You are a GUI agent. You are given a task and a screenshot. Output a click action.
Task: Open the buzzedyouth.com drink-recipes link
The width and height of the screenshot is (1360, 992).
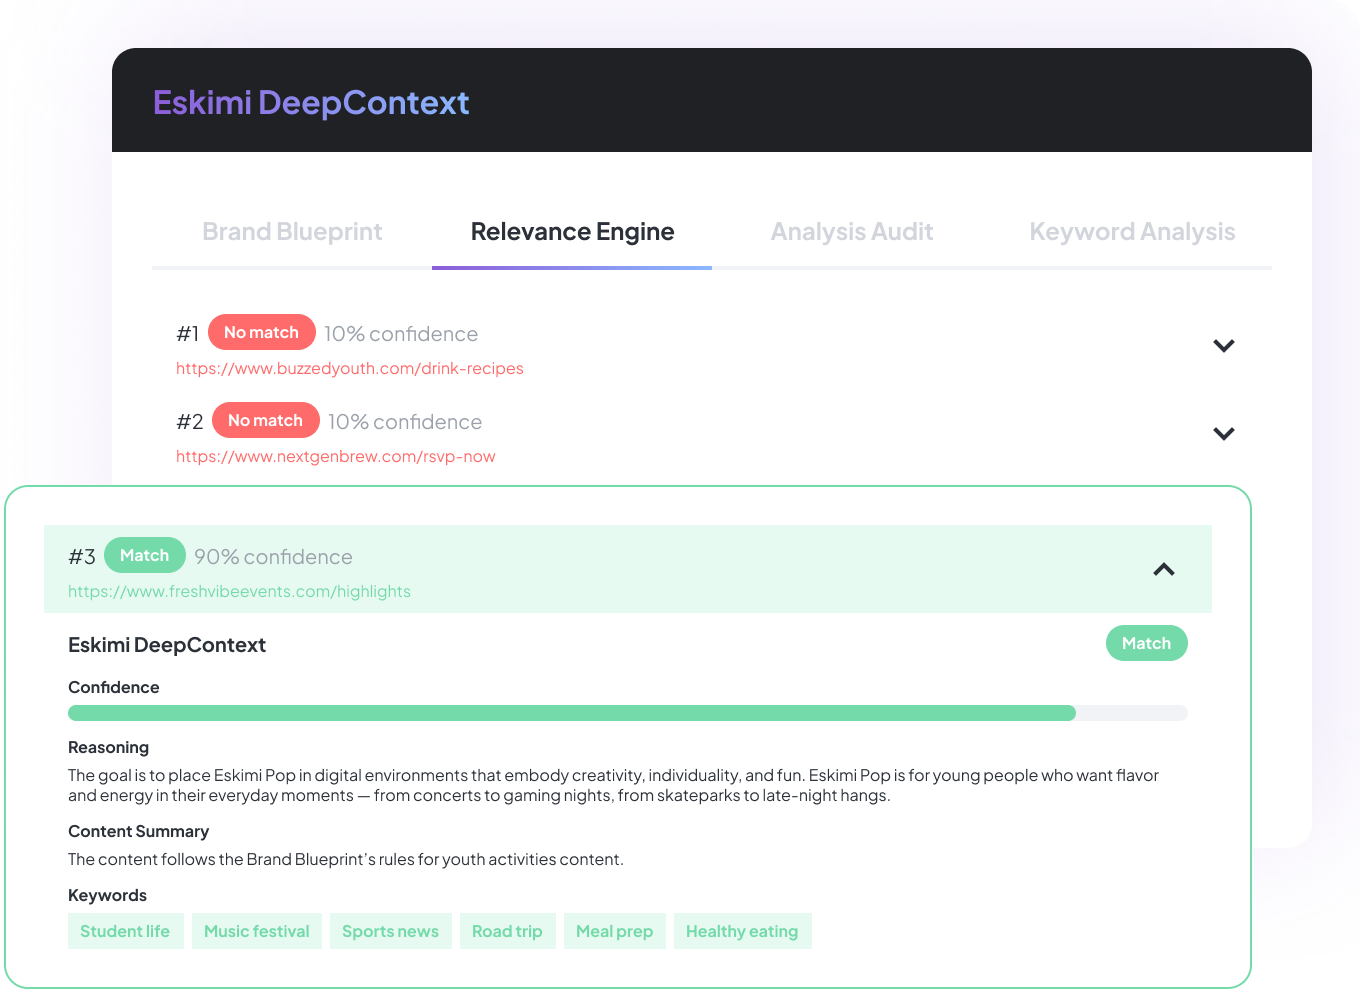tap(350, 369)
